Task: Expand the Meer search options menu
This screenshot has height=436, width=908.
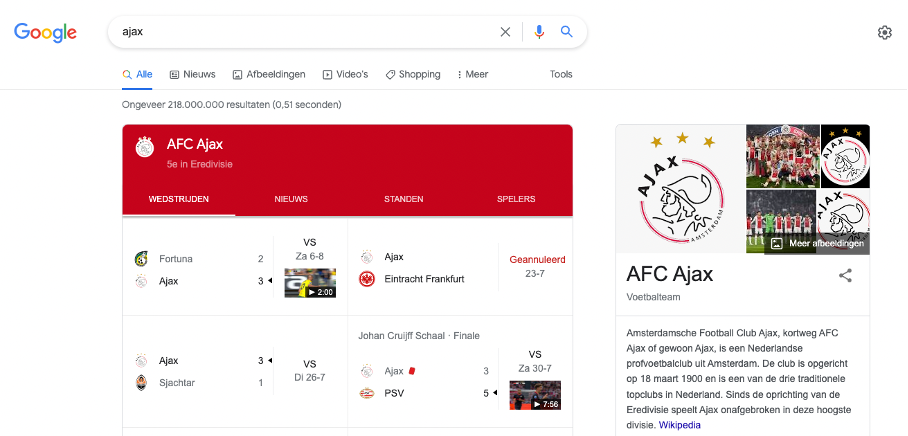Action: pos(472,75)
